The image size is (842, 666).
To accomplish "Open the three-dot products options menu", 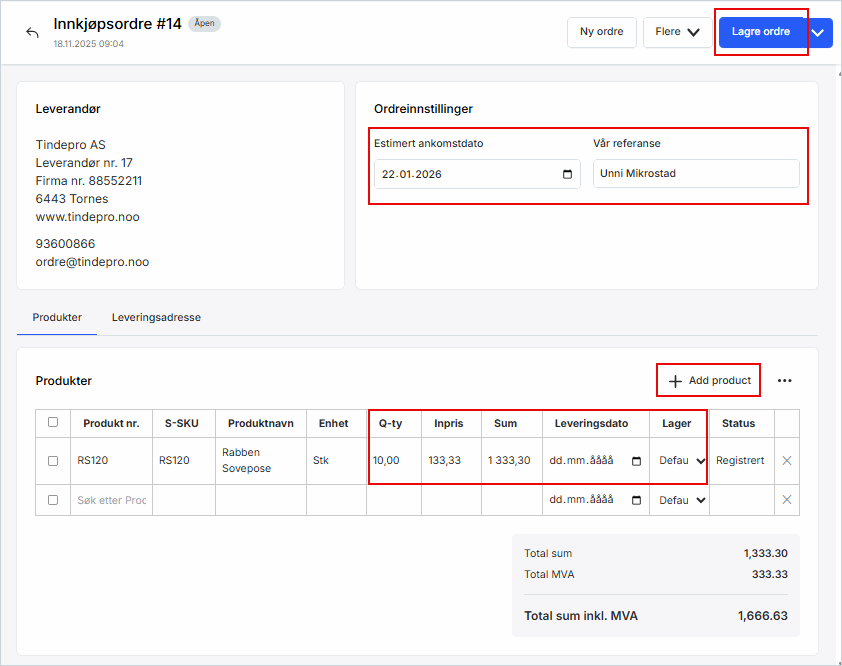I will coord(784,381).
